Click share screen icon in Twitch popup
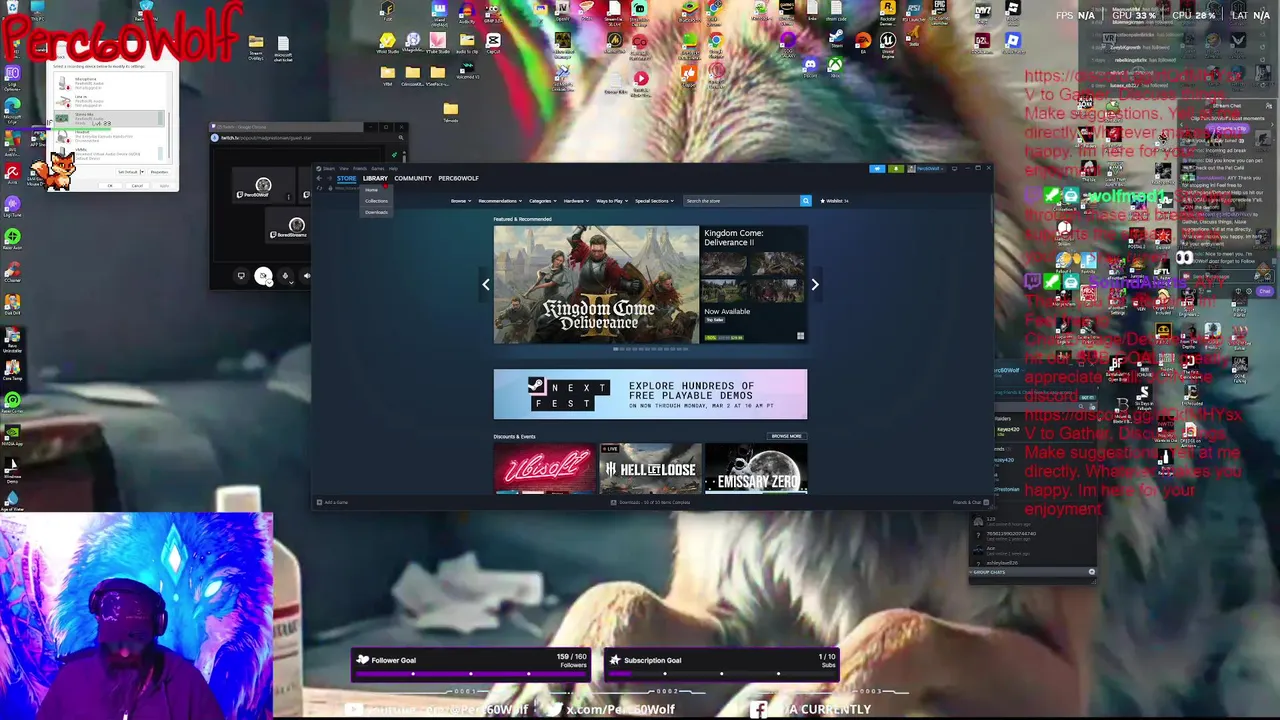Image resolution: width=1280 pixels, height=720 pixels. point(241,276)
